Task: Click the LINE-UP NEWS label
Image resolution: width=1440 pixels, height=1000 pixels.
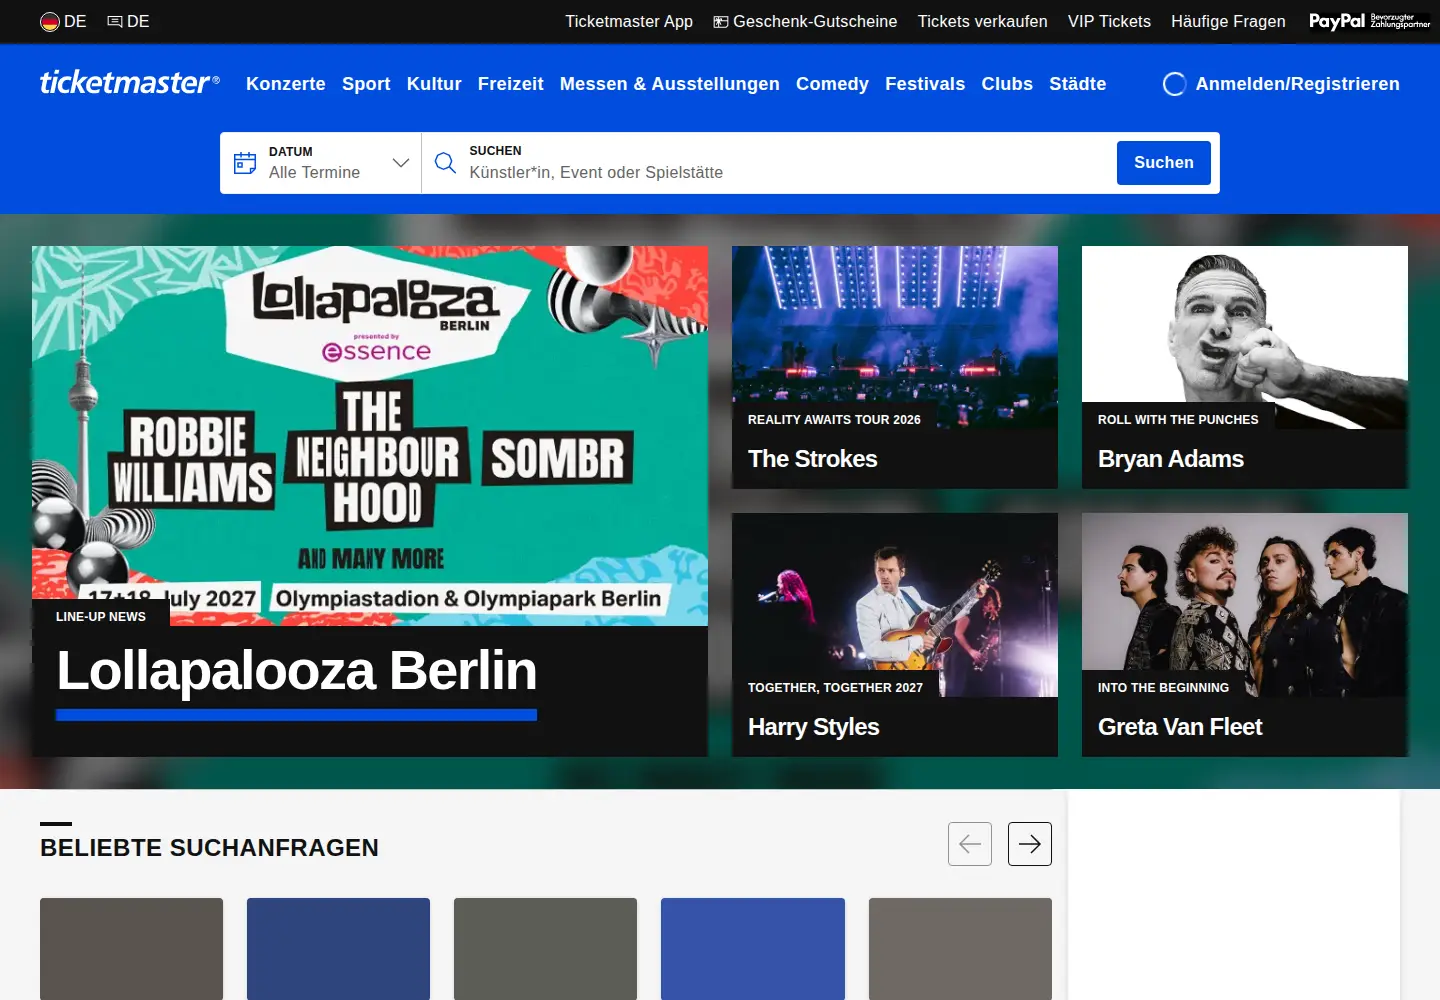Action: click(101, 617)
